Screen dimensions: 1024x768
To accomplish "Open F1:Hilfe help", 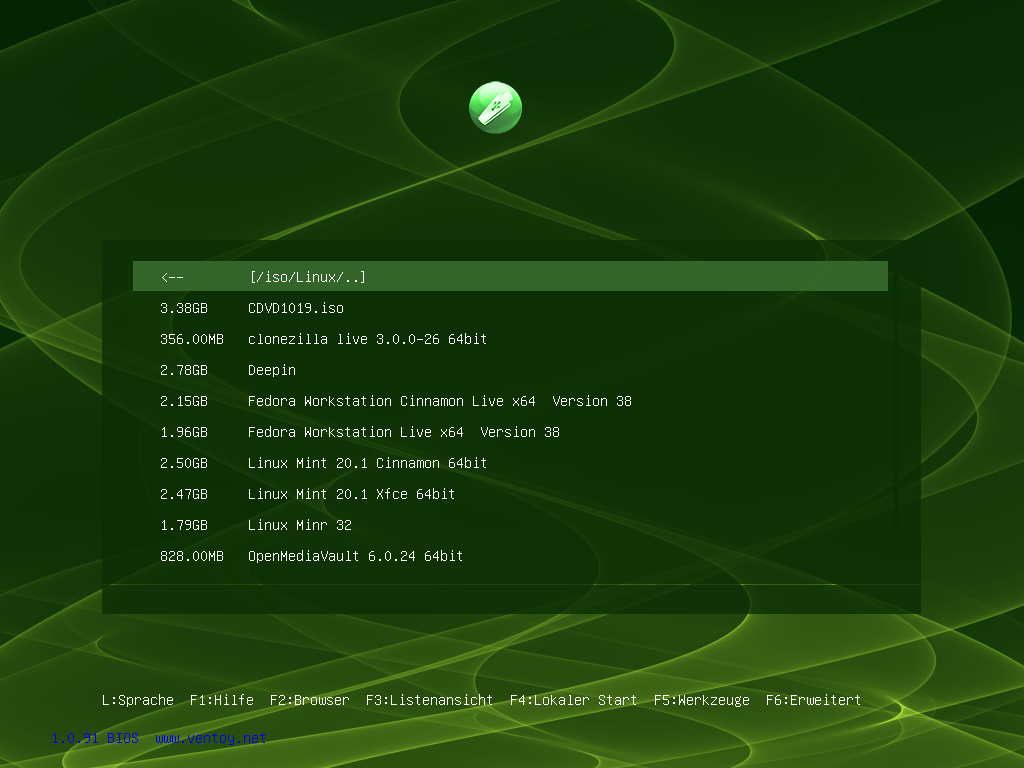I will [x=221, y=700].
